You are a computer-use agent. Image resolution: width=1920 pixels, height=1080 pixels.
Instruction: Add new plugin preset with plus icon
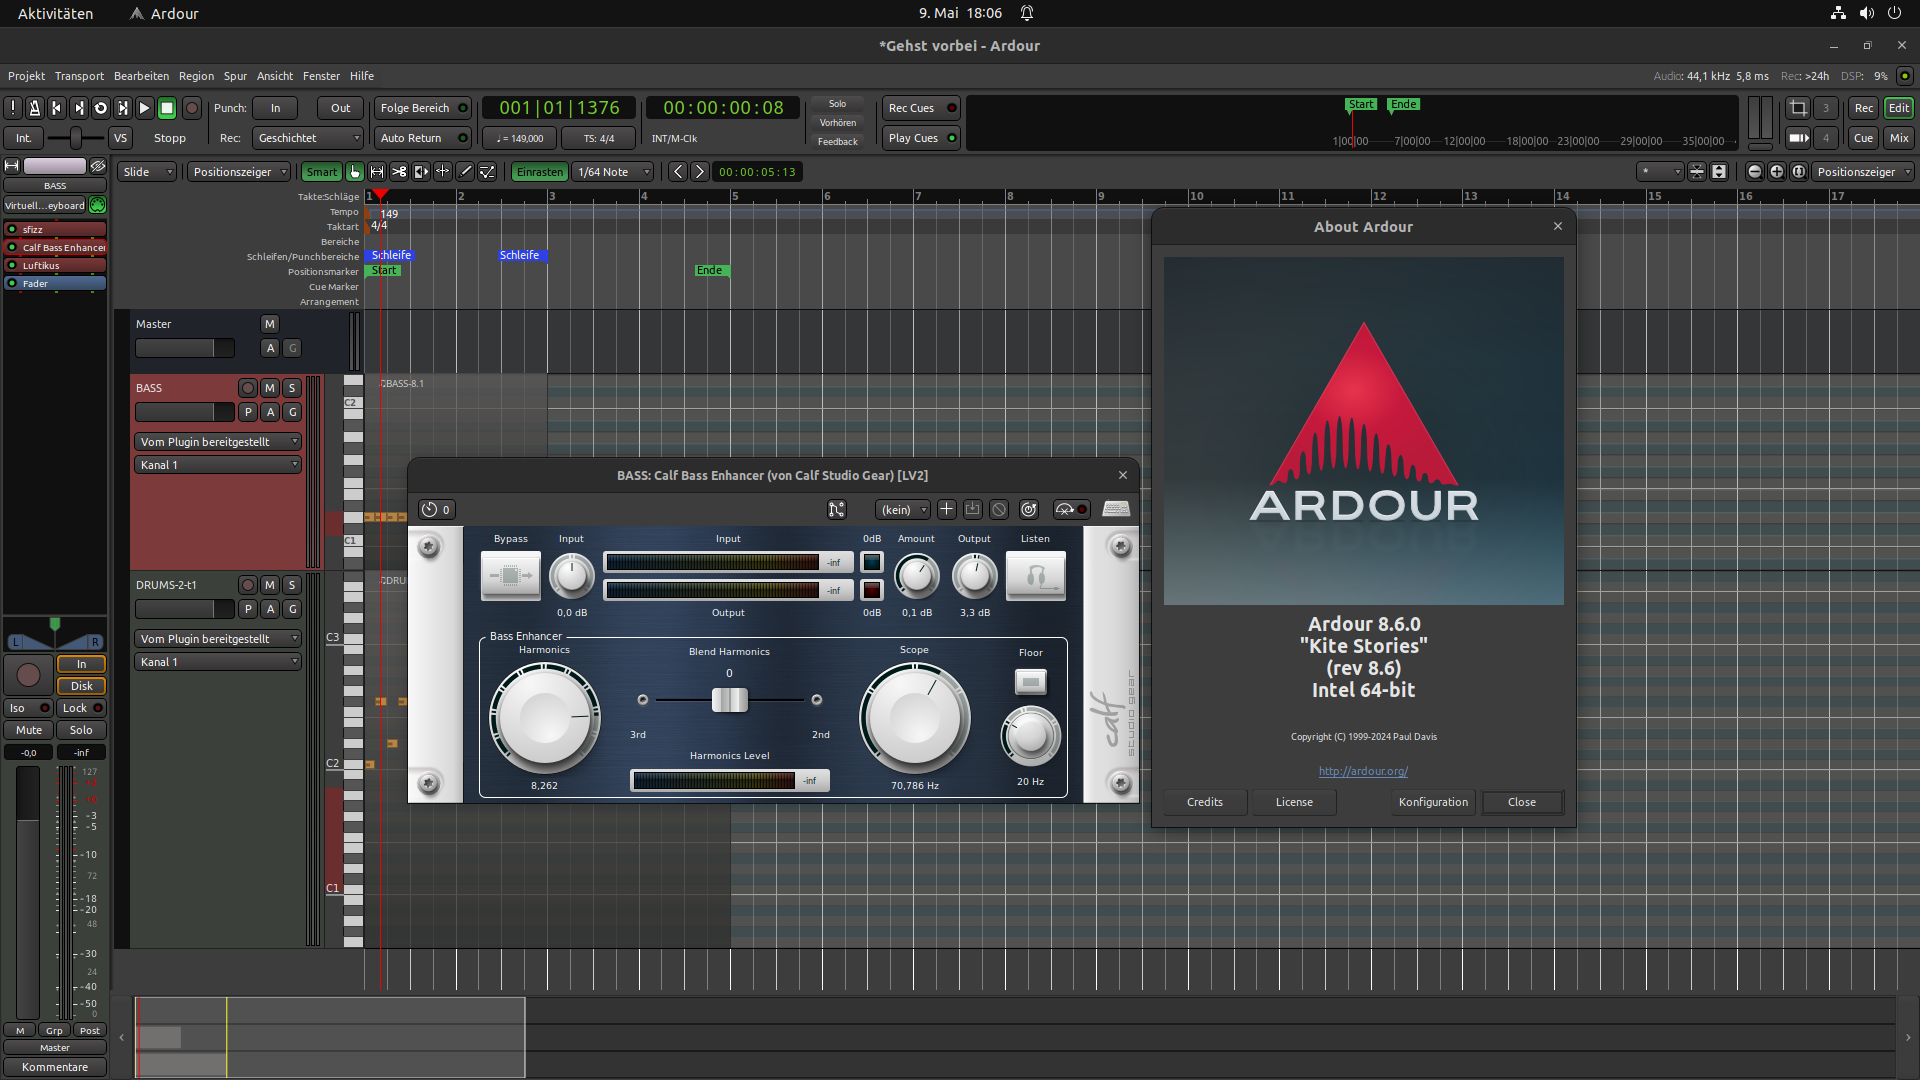pos(946,510)
